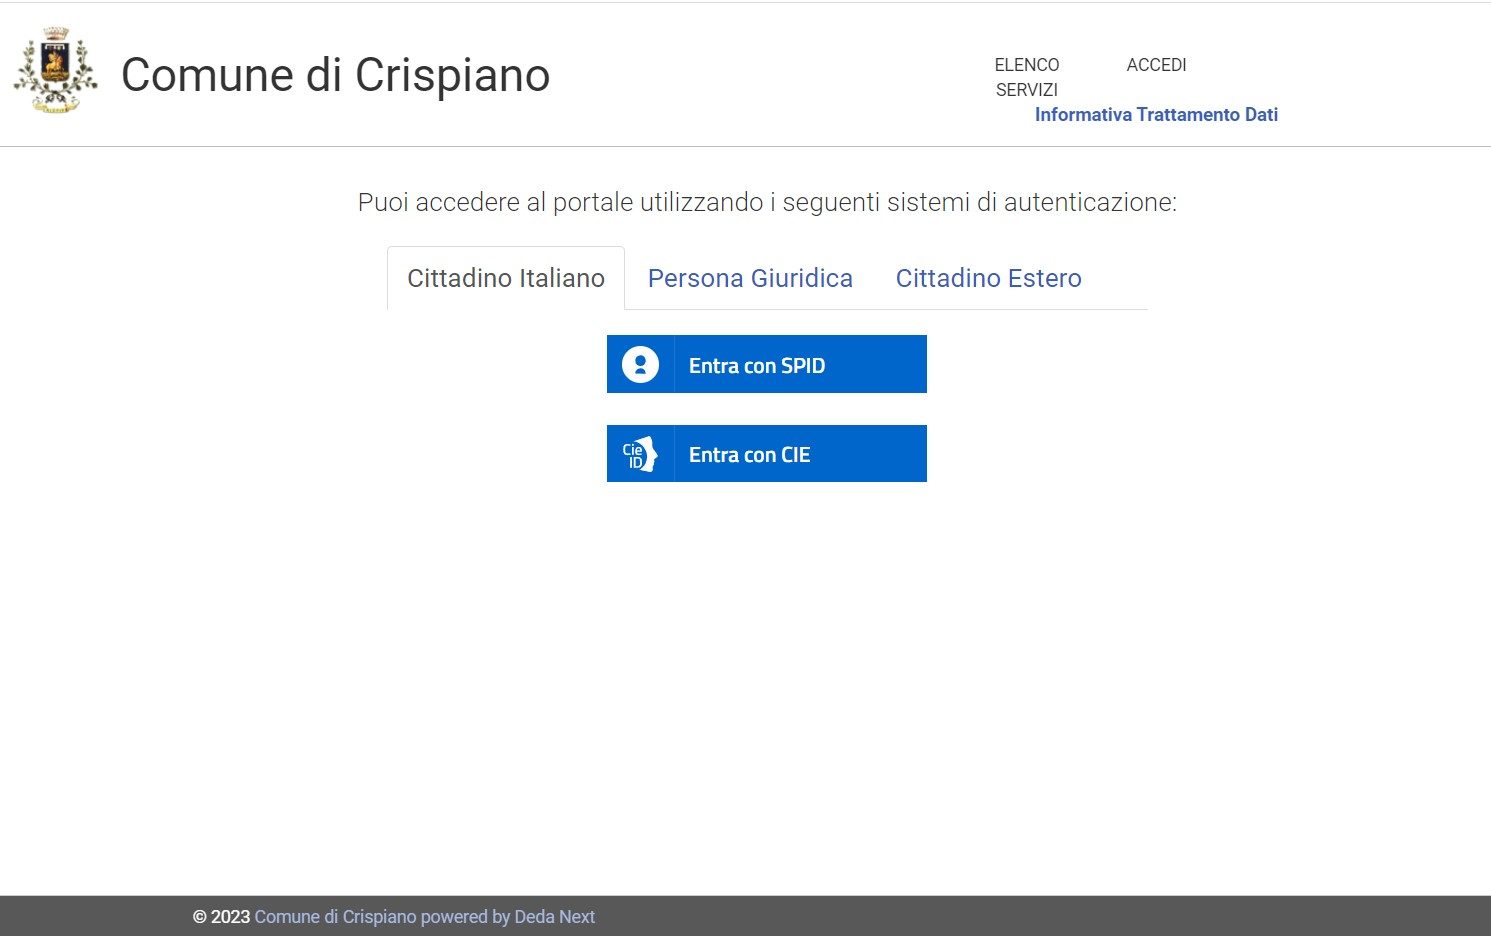Screen dimensions: 1491x936
Task: Click the Comune di Crispiano header title
Action: 335,75
